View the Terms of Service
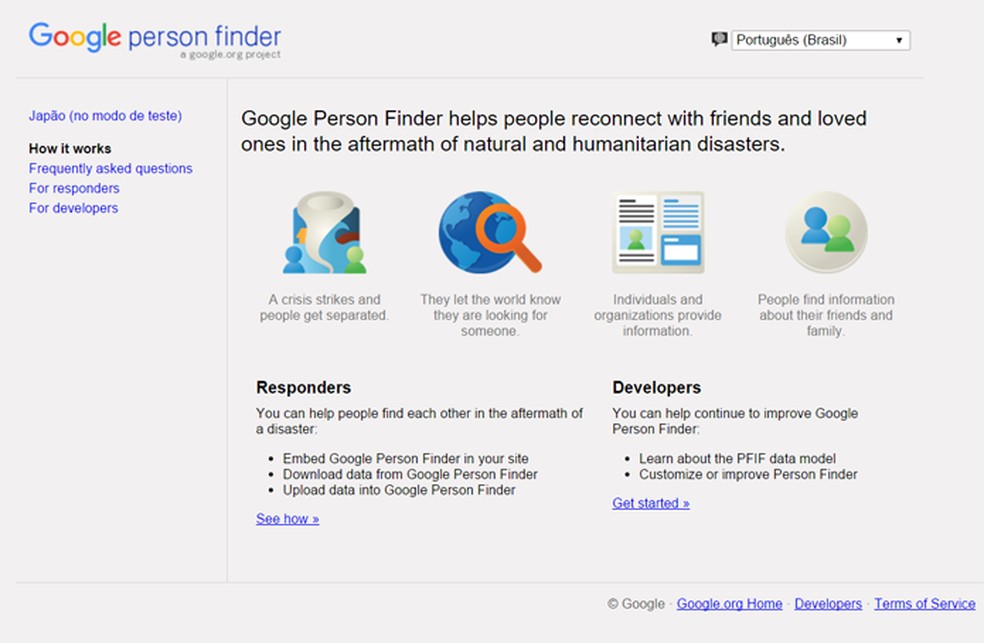Screen dimensions: 984x643 (x=924, y=603)
